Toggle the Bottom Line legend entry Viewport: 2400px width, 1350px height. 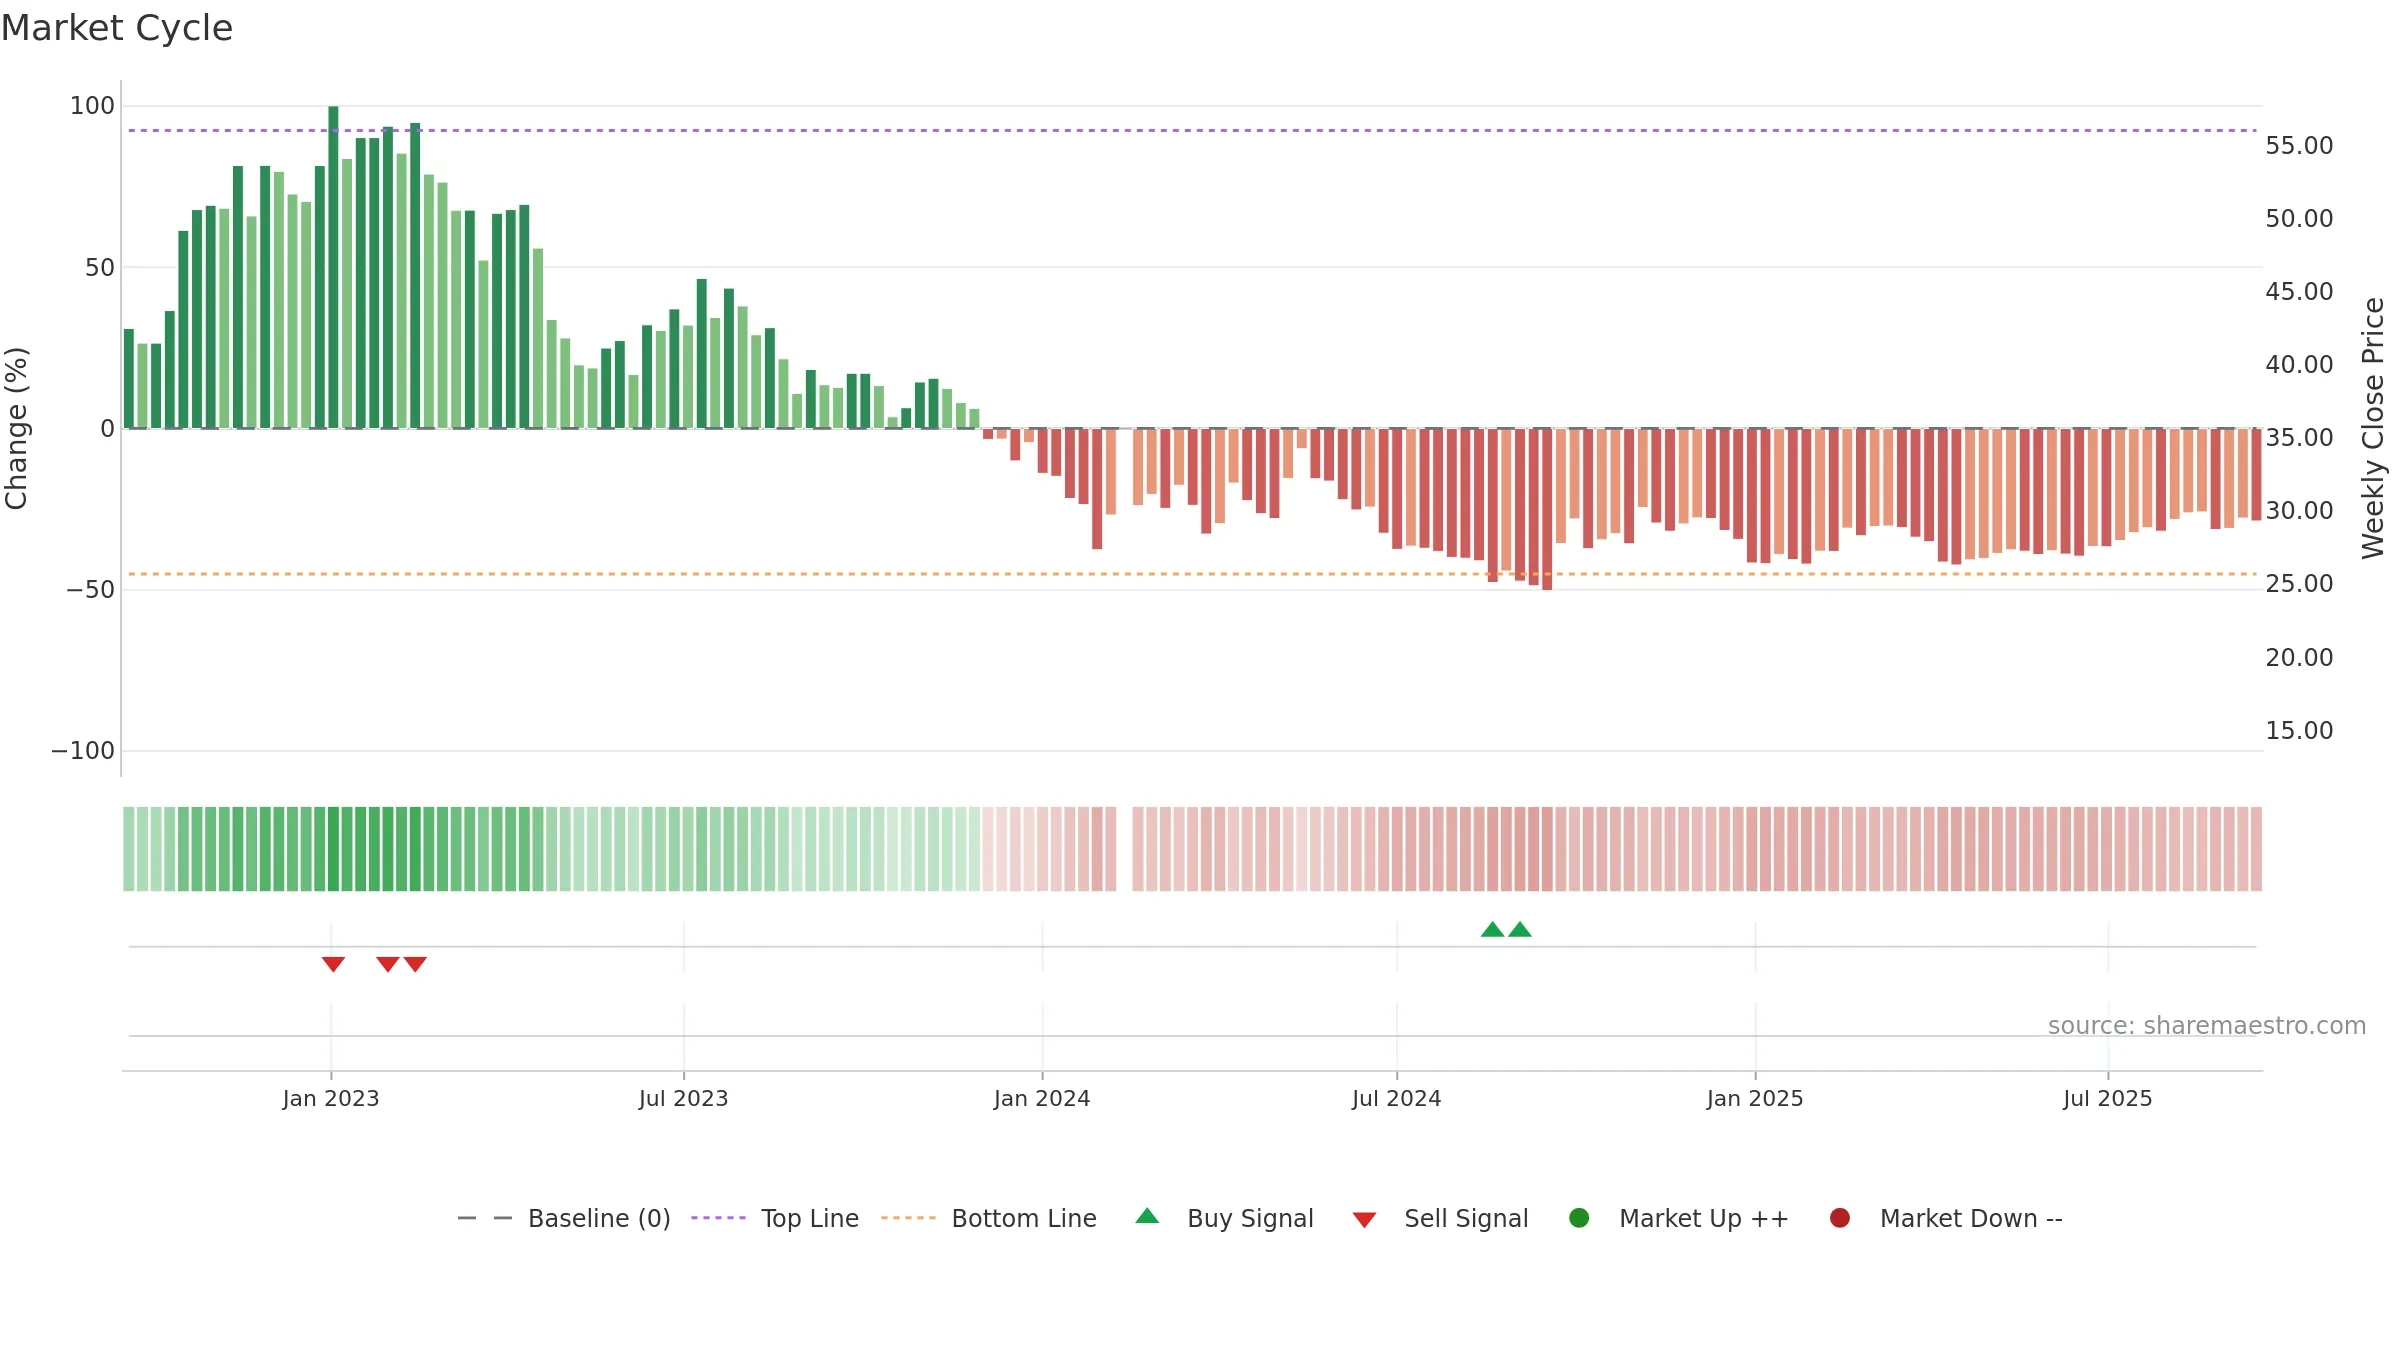tap(989, 1218)
